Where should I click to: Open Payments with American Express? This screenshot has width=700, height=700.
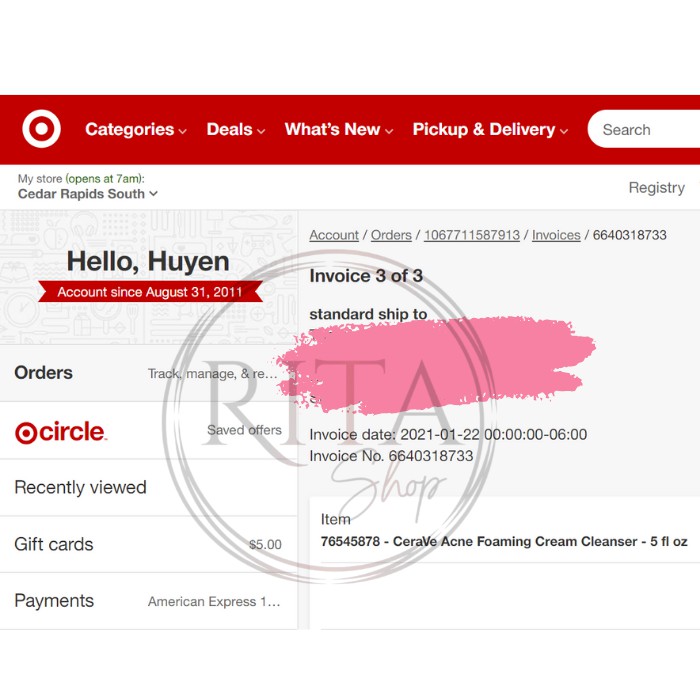tap(149, 601)
